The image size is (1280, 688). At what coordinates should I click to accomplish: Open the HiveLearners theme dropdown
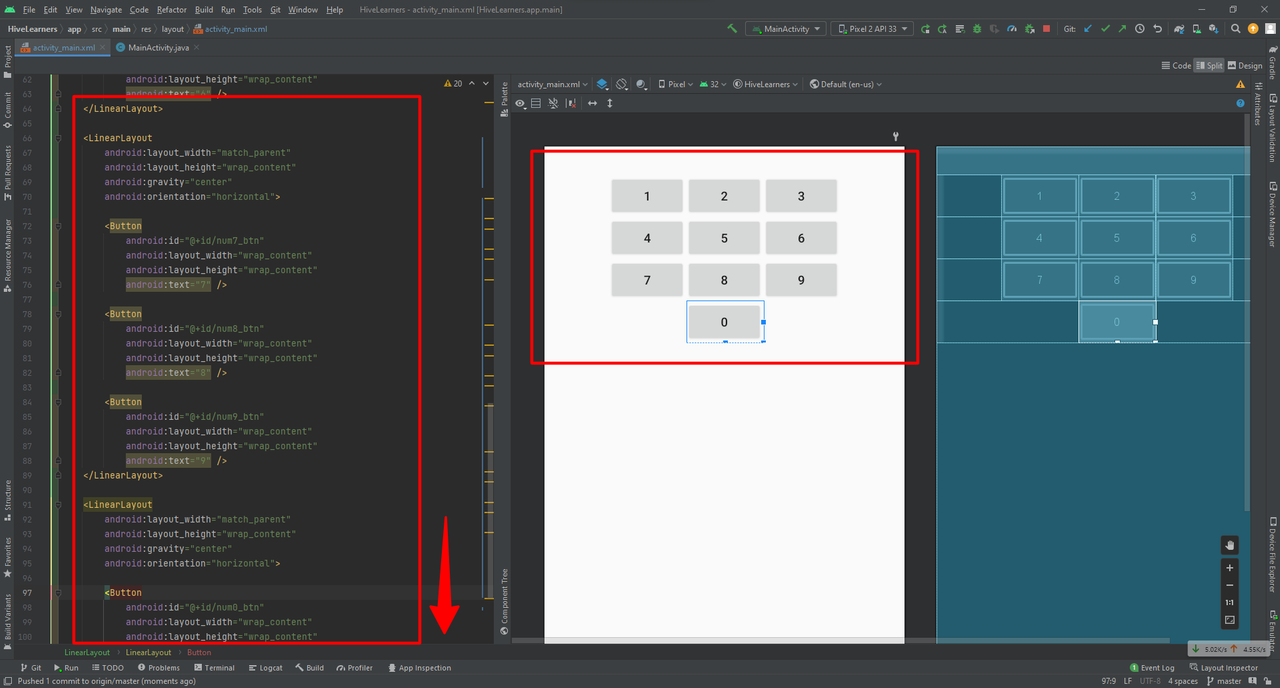[766, 85]
